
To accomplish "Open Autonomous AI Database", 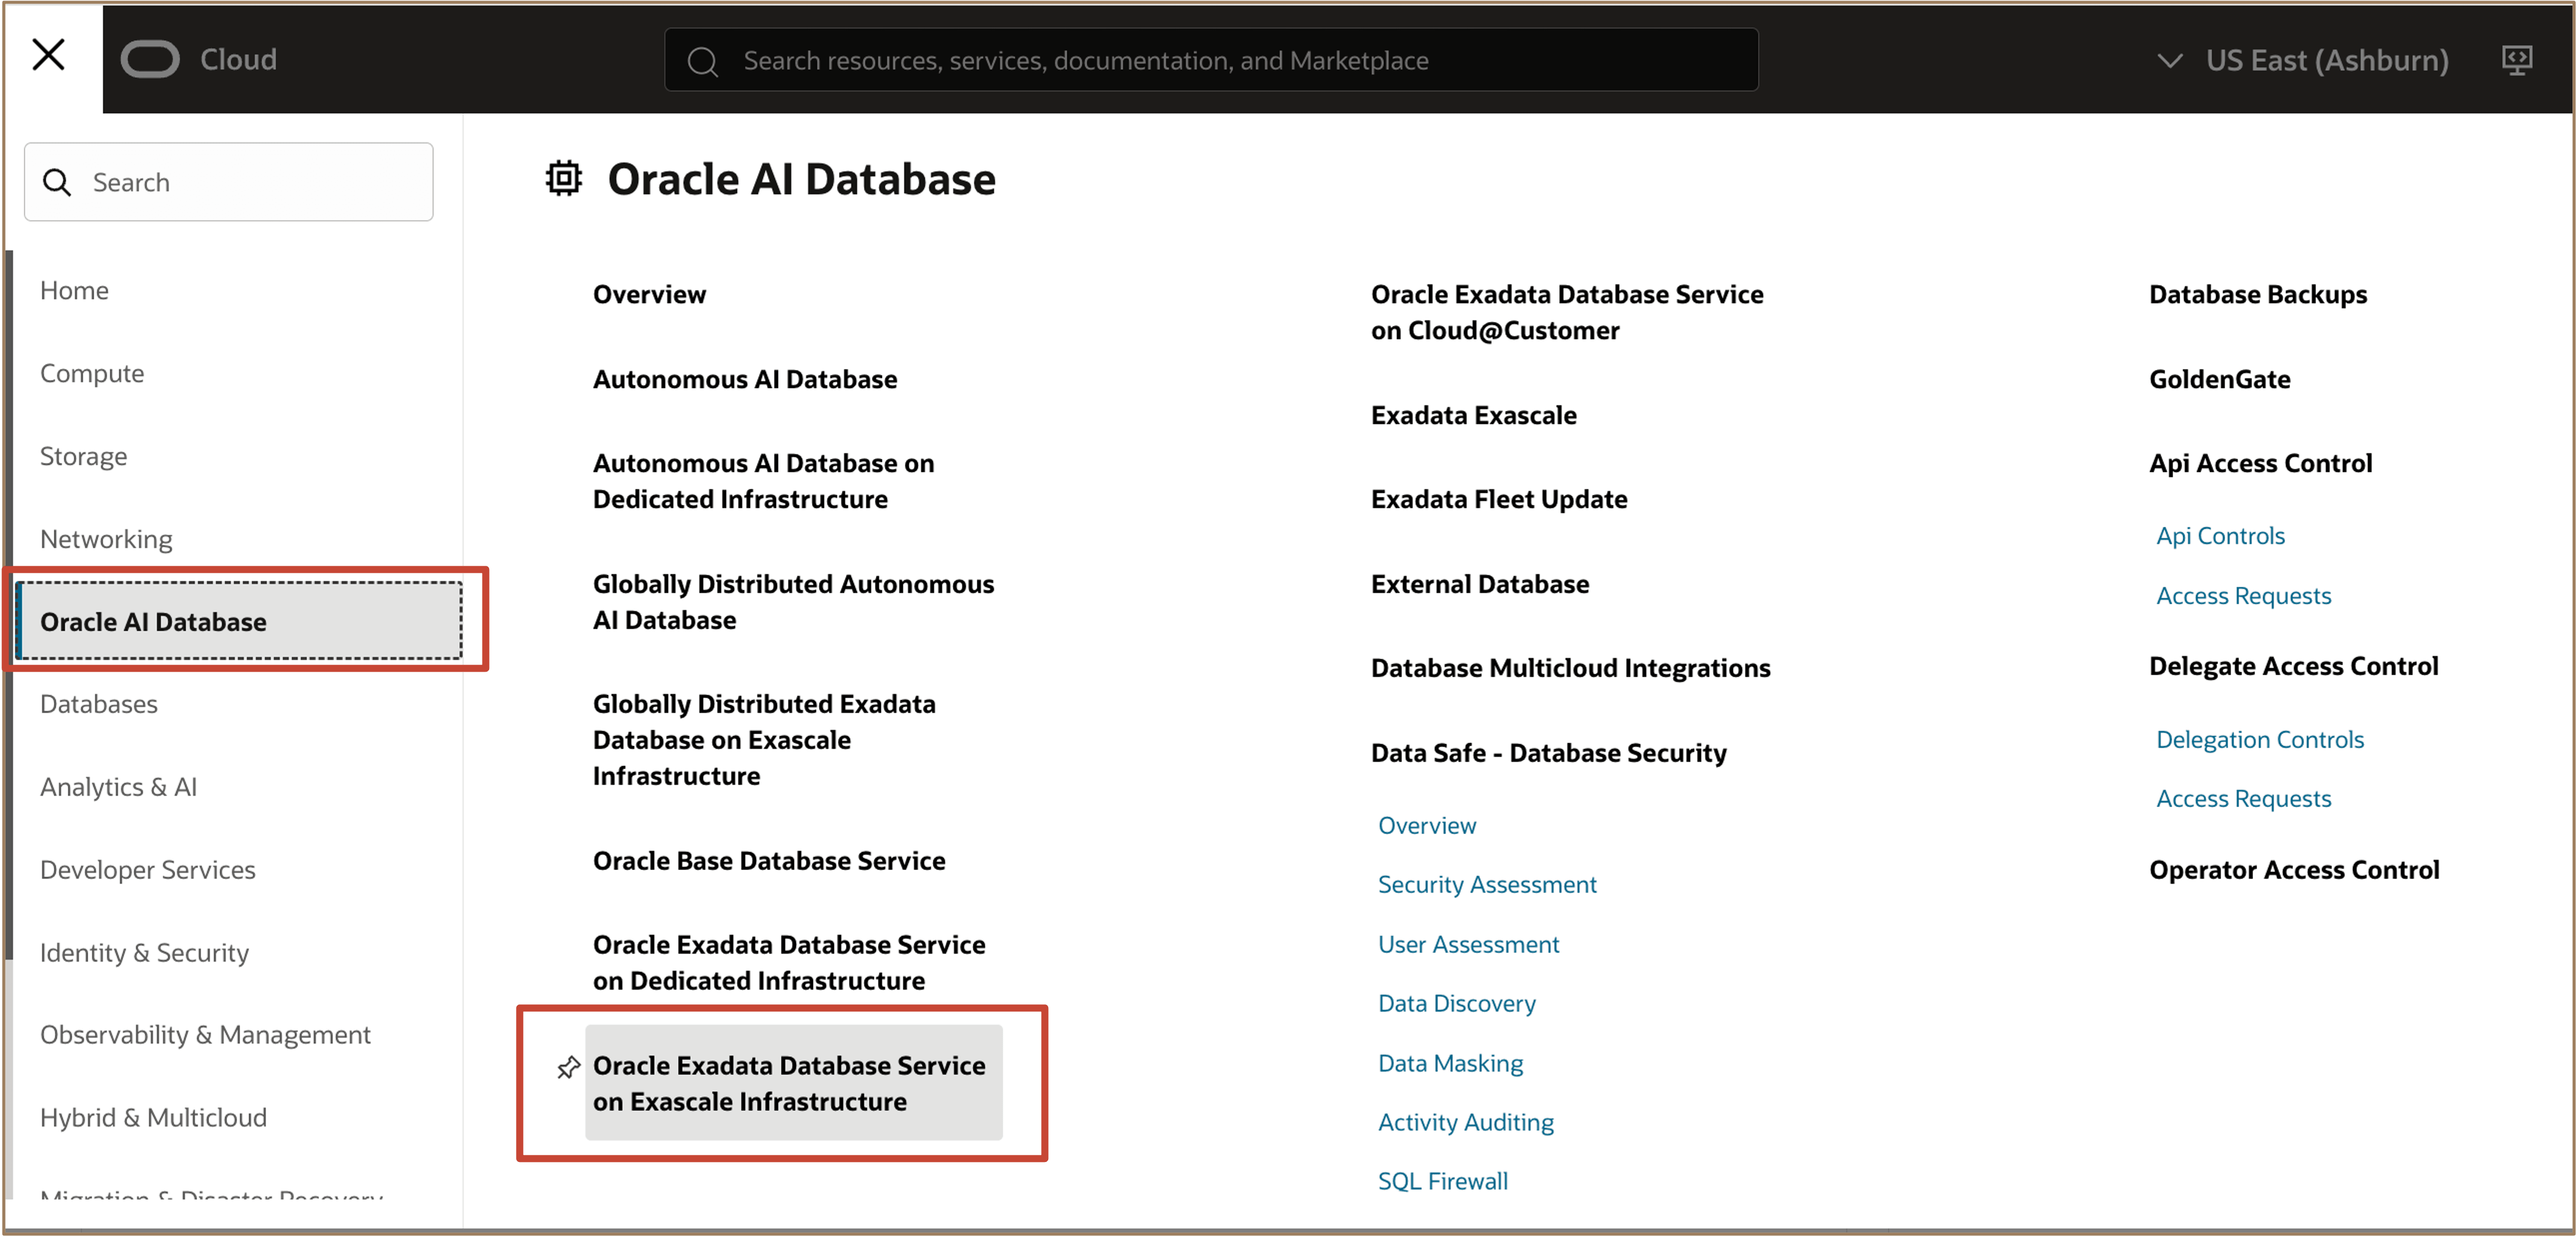I will (744, 379).
